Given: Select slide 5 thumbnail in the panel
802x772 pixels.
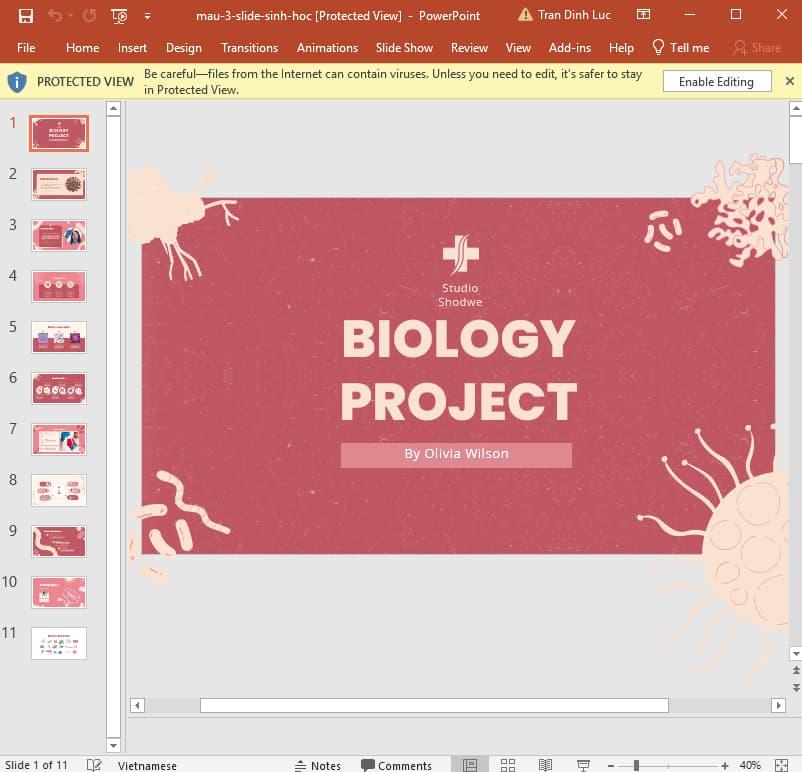Looking at the screenshot, I should [x=58, y=337].
